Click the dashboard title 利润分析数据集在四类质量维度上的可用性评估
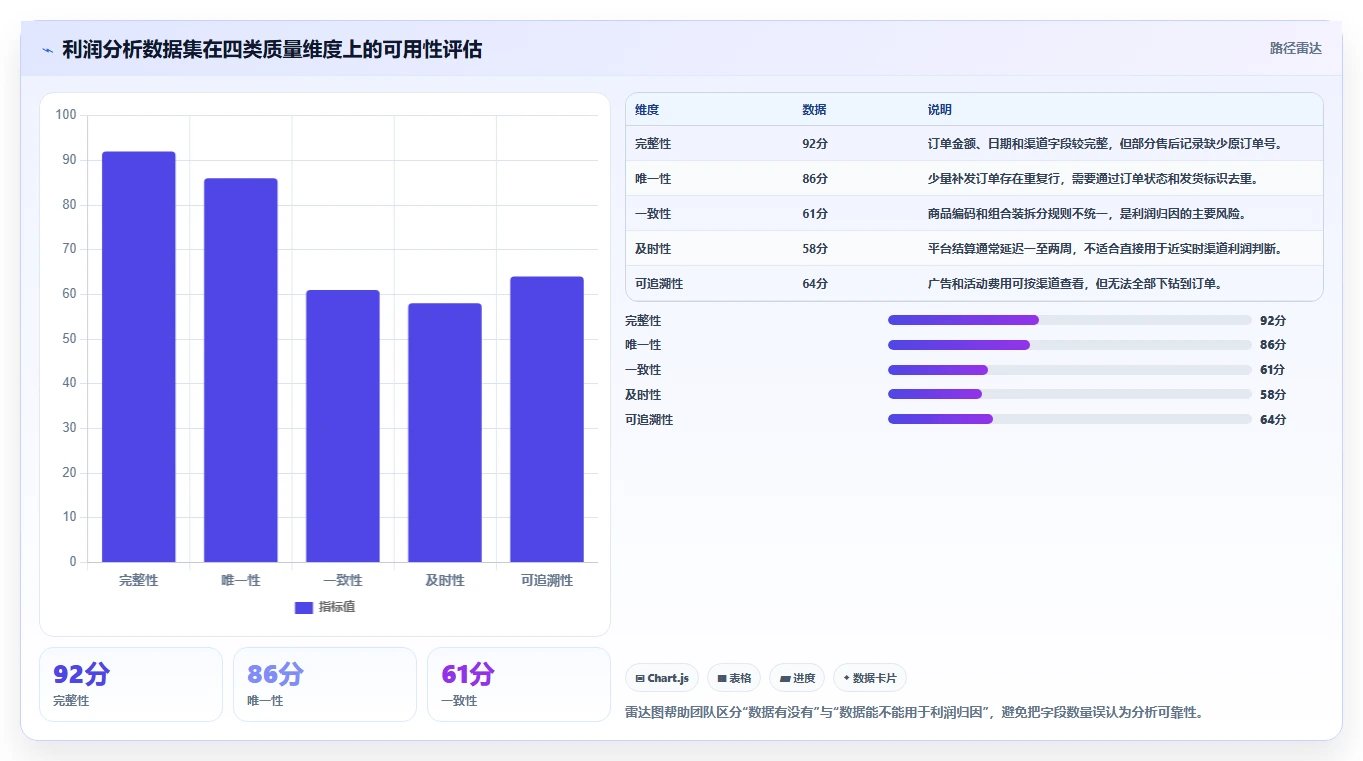 [x=272, y=50]
